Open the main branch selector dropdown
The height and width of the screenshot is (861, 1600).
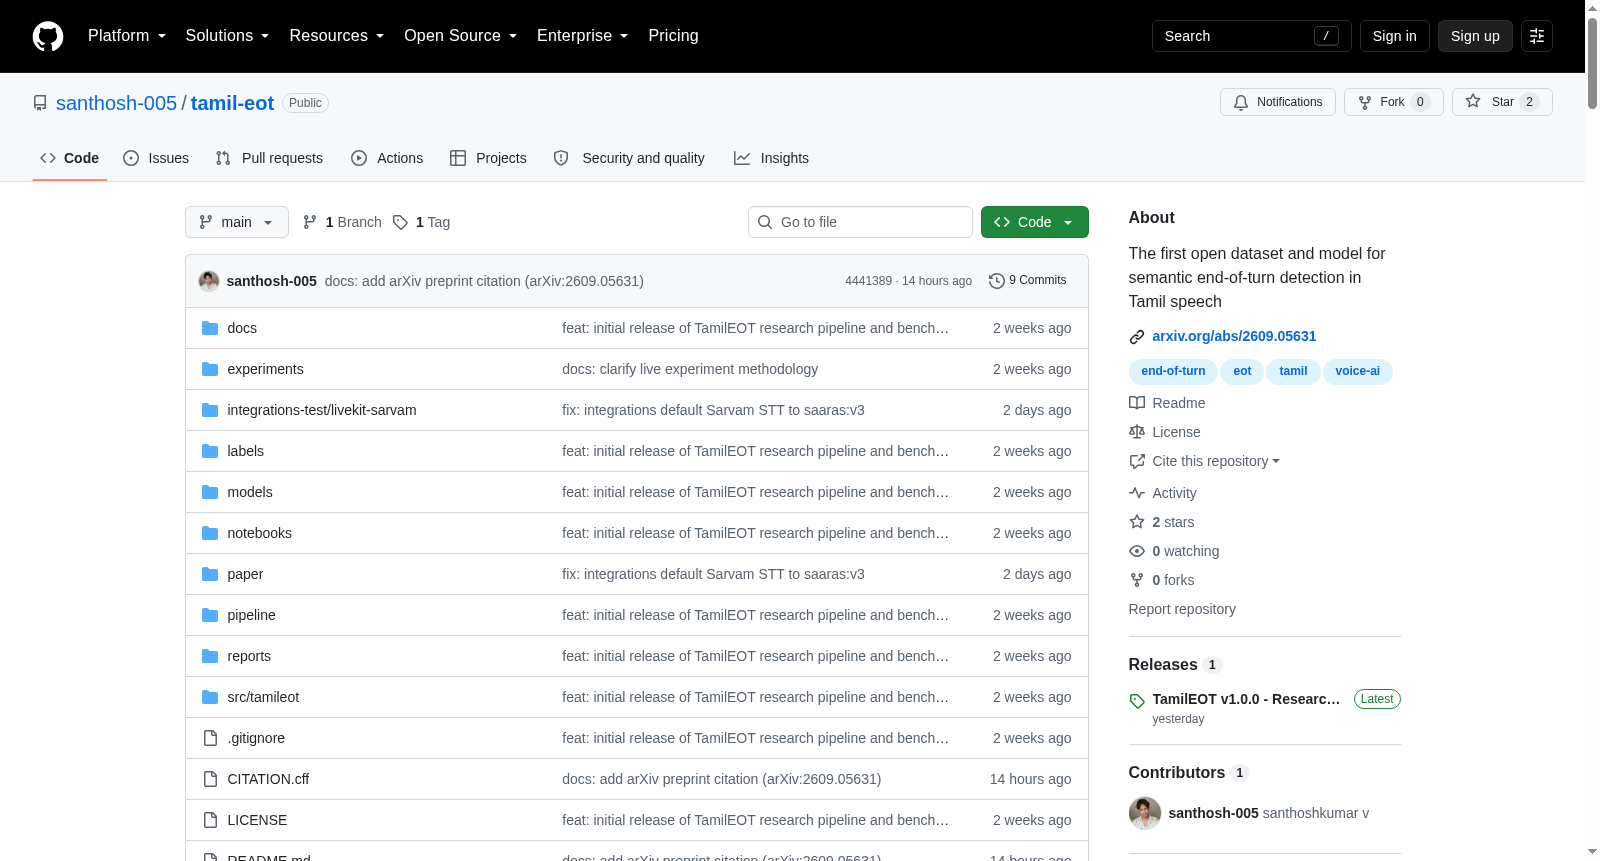click(237, 222)
